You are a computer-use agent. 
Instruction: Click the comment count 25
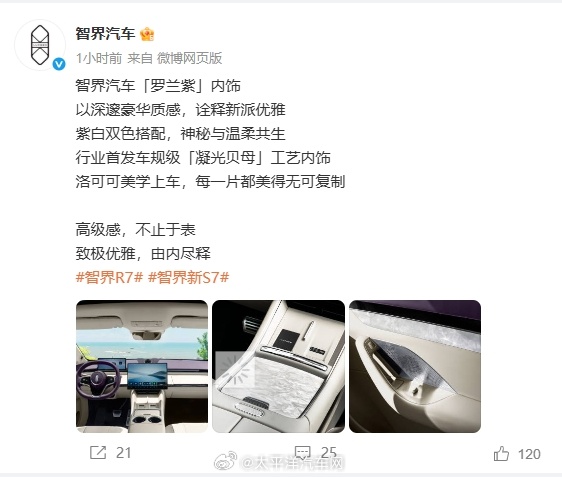tap(329, 452)
